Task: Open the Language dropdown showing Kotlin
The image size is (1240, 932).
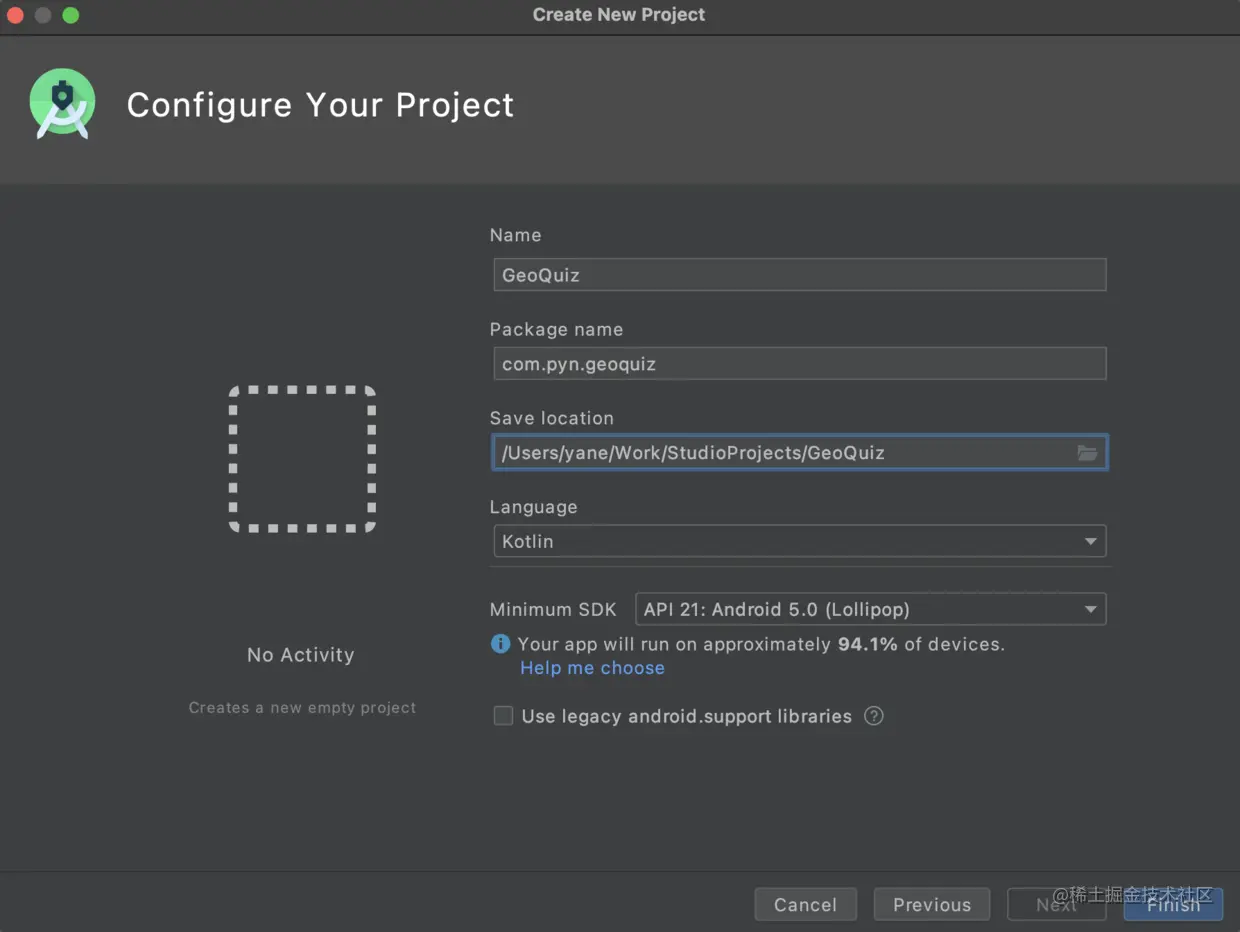Action: coord(799,541)
